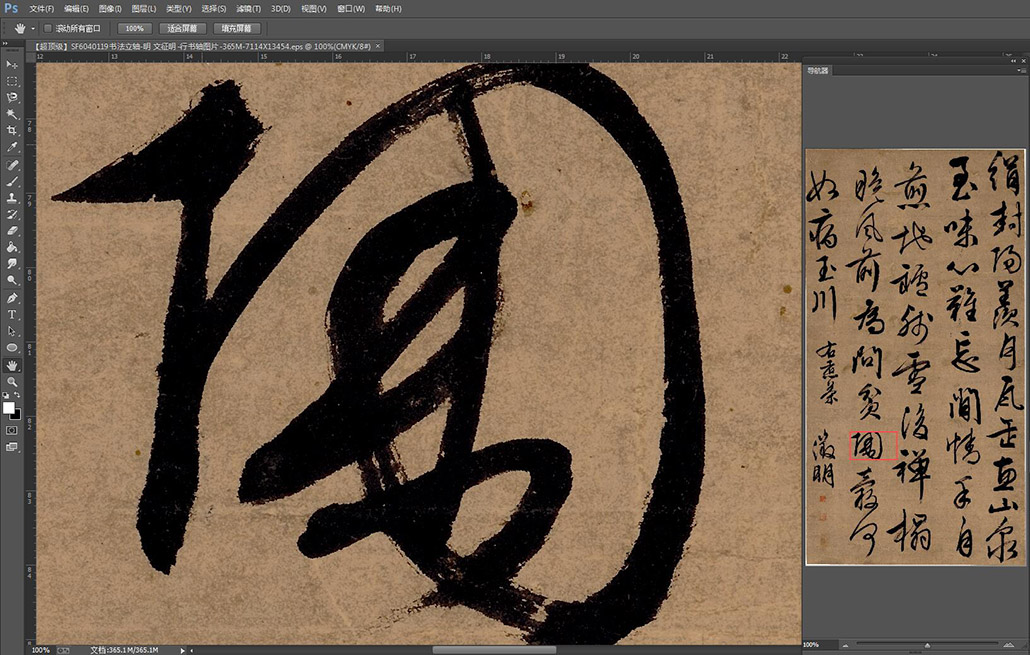Open the 视图(V) menu
Screen dimensions: 1030x655
(313, 9)
